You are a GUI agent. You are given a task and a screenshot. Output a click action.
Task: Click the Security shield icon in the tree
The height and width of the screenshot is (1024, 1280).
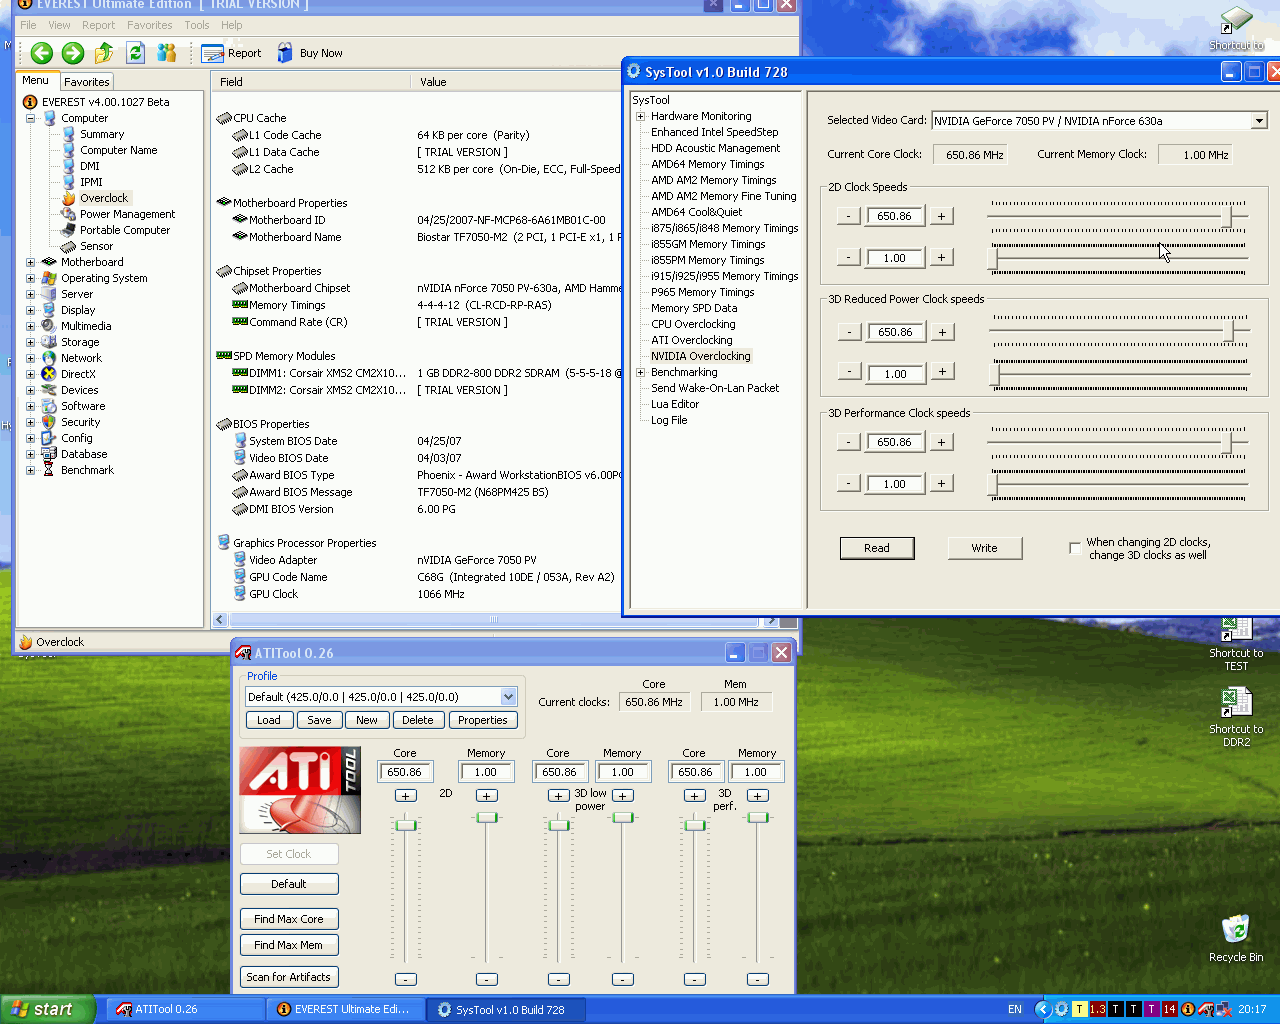pos(48,422)
